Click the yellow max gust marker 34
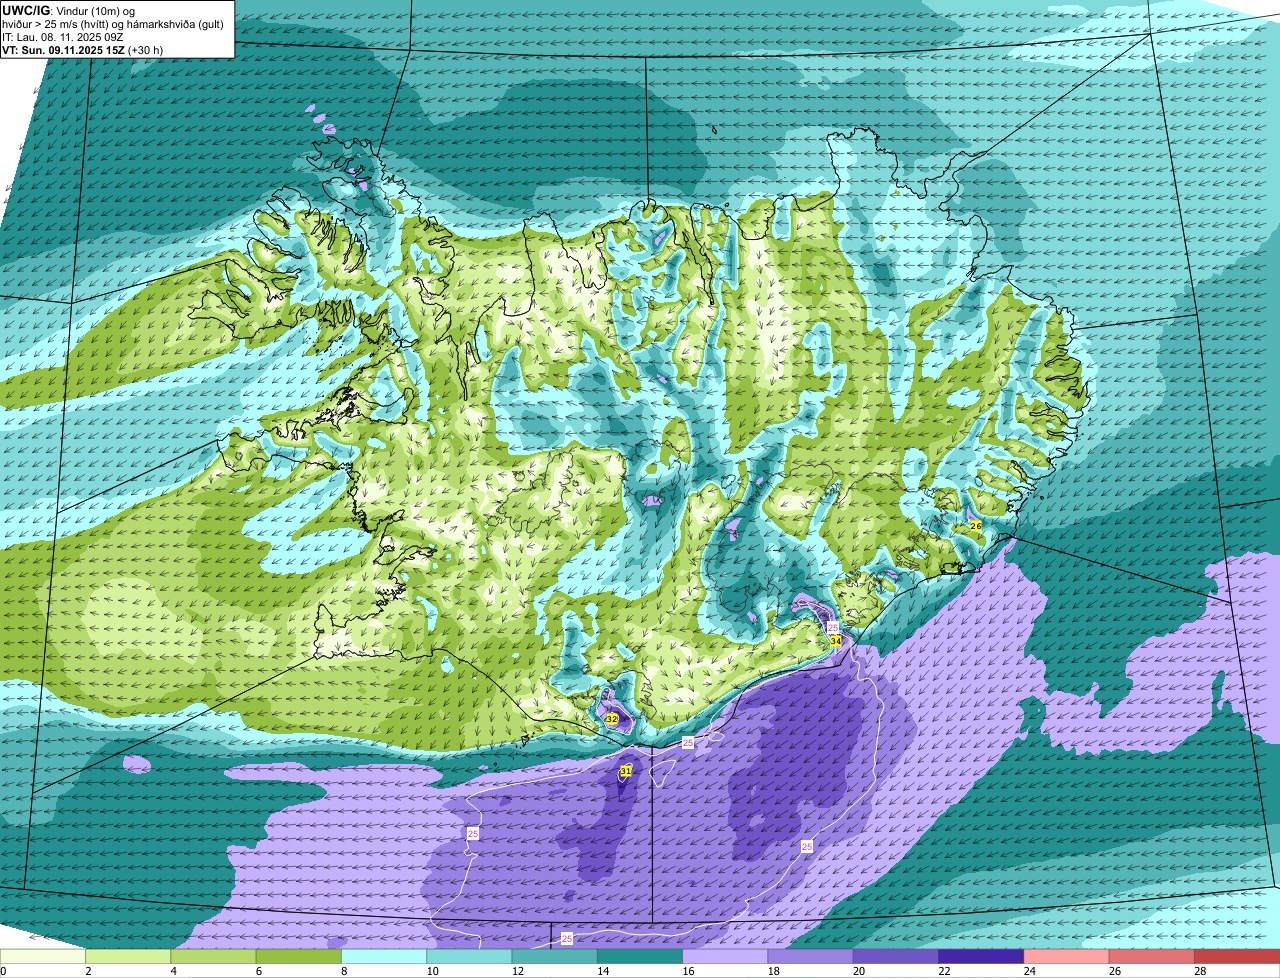The image size is (1280, 978). [x=836, y=640]
